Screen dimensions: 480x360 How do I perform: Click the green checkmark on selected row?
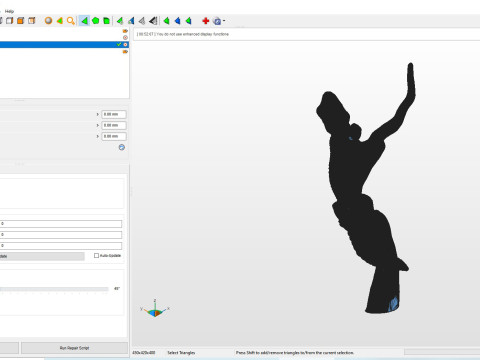[119, 44]
